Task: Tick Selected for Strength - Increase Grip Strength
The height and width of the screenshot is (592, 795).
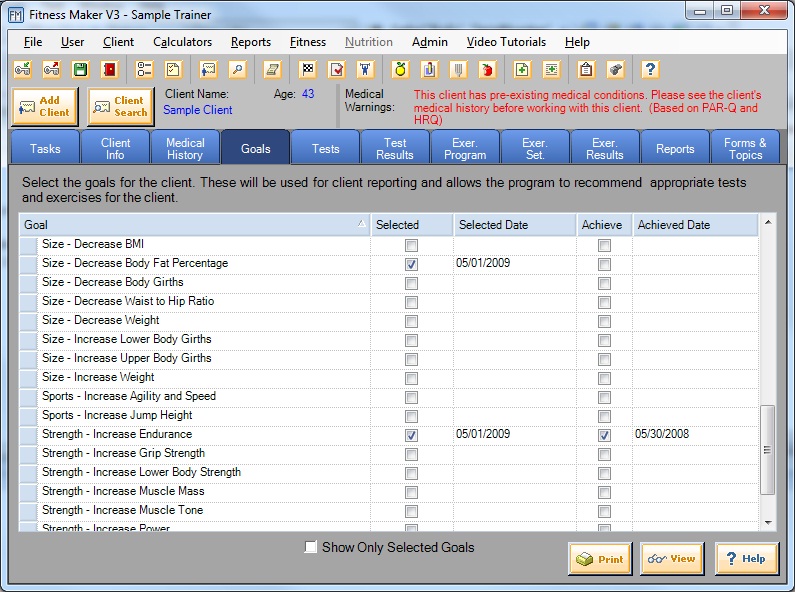Action: pos(411,455)
